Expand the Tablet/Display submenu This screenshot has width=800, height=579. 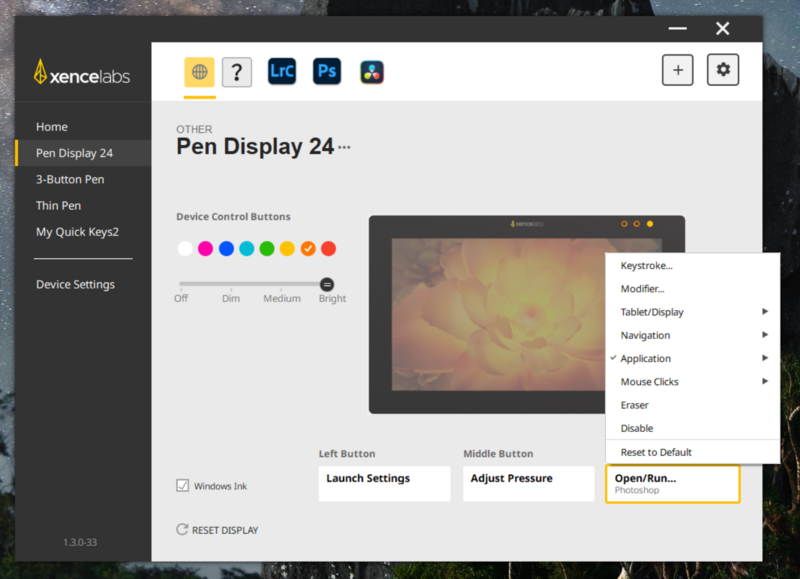coord(692,312)
